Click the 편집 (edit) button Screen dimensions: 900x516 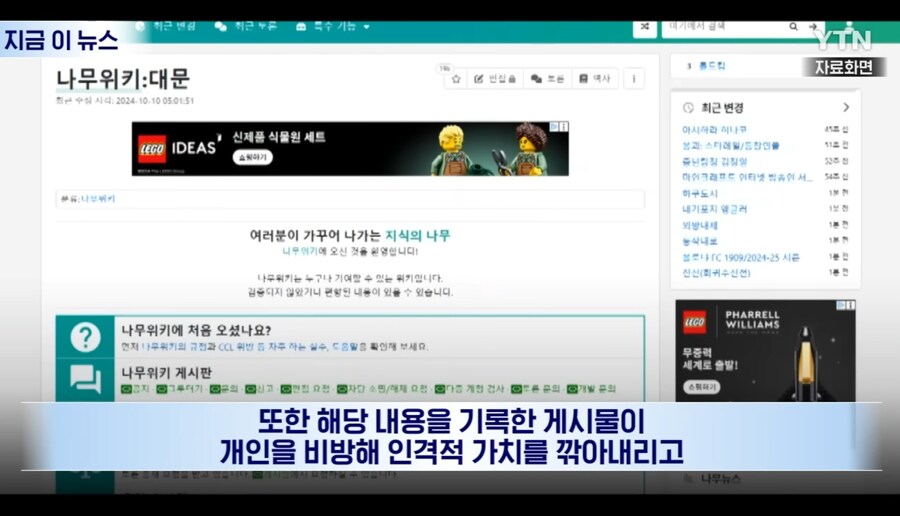pos(493,78)
